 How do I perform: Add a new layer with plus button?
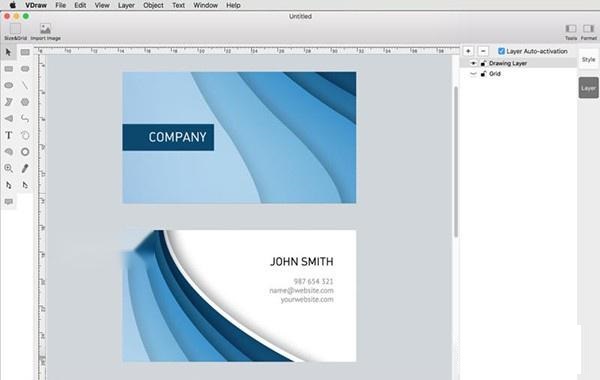[468, 51]
